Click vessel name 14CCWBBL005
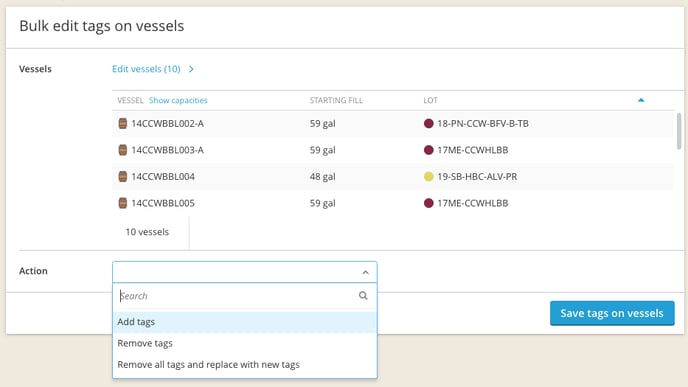 pyautogui.click(x=163, y=203)
